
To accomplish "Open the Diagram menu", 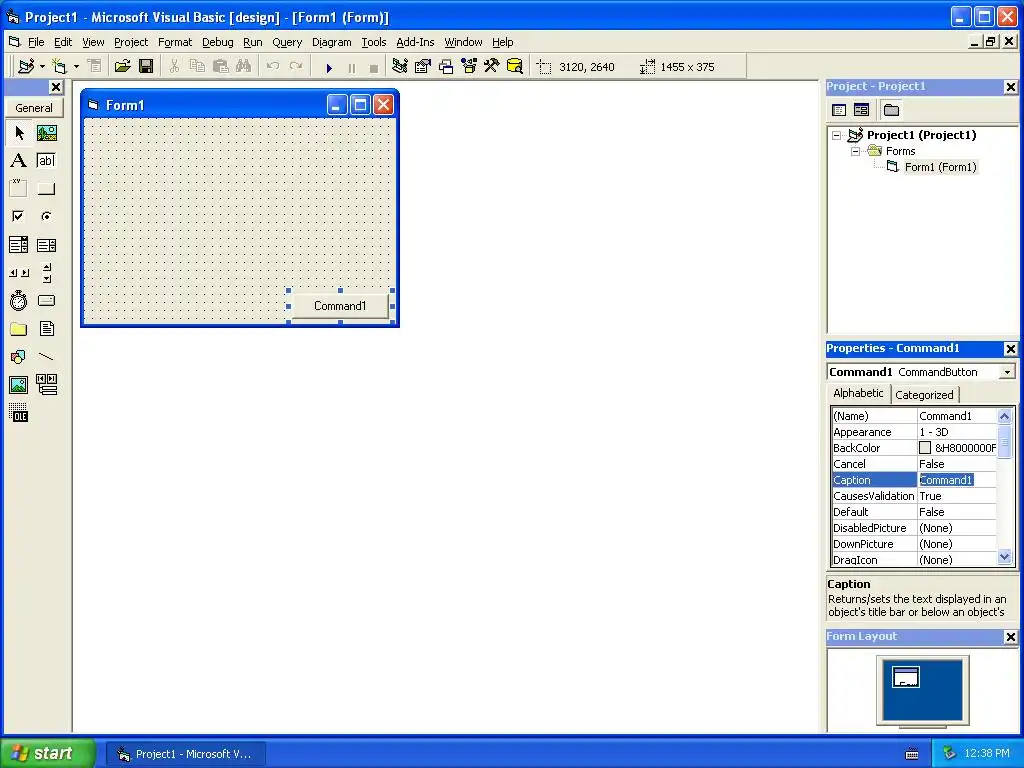I will tap(332, 42).
